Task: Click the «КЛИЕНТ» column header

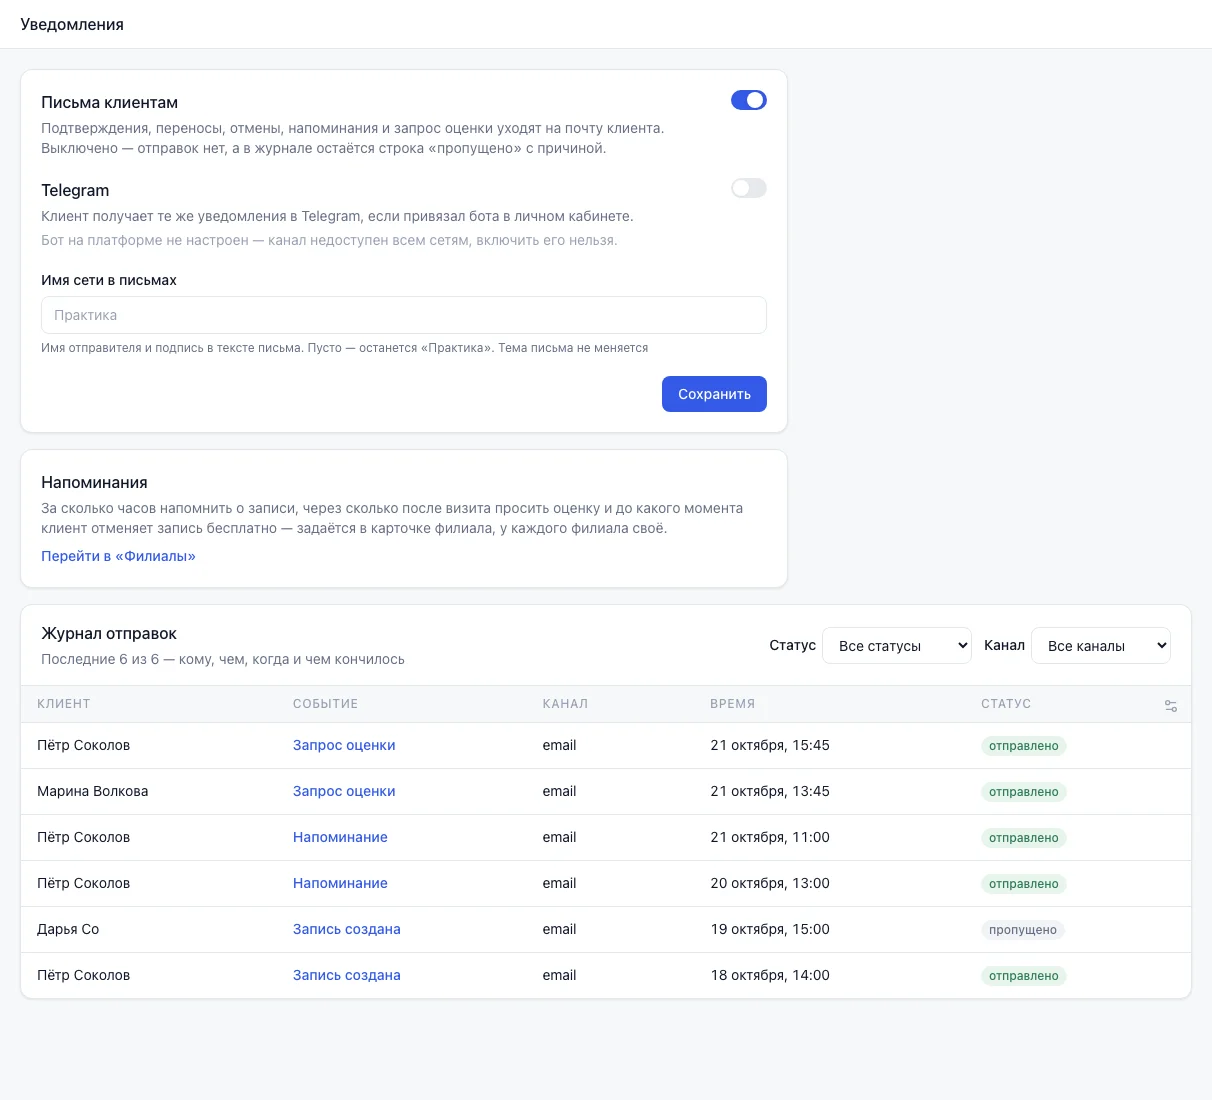Action: coord(64,704)
